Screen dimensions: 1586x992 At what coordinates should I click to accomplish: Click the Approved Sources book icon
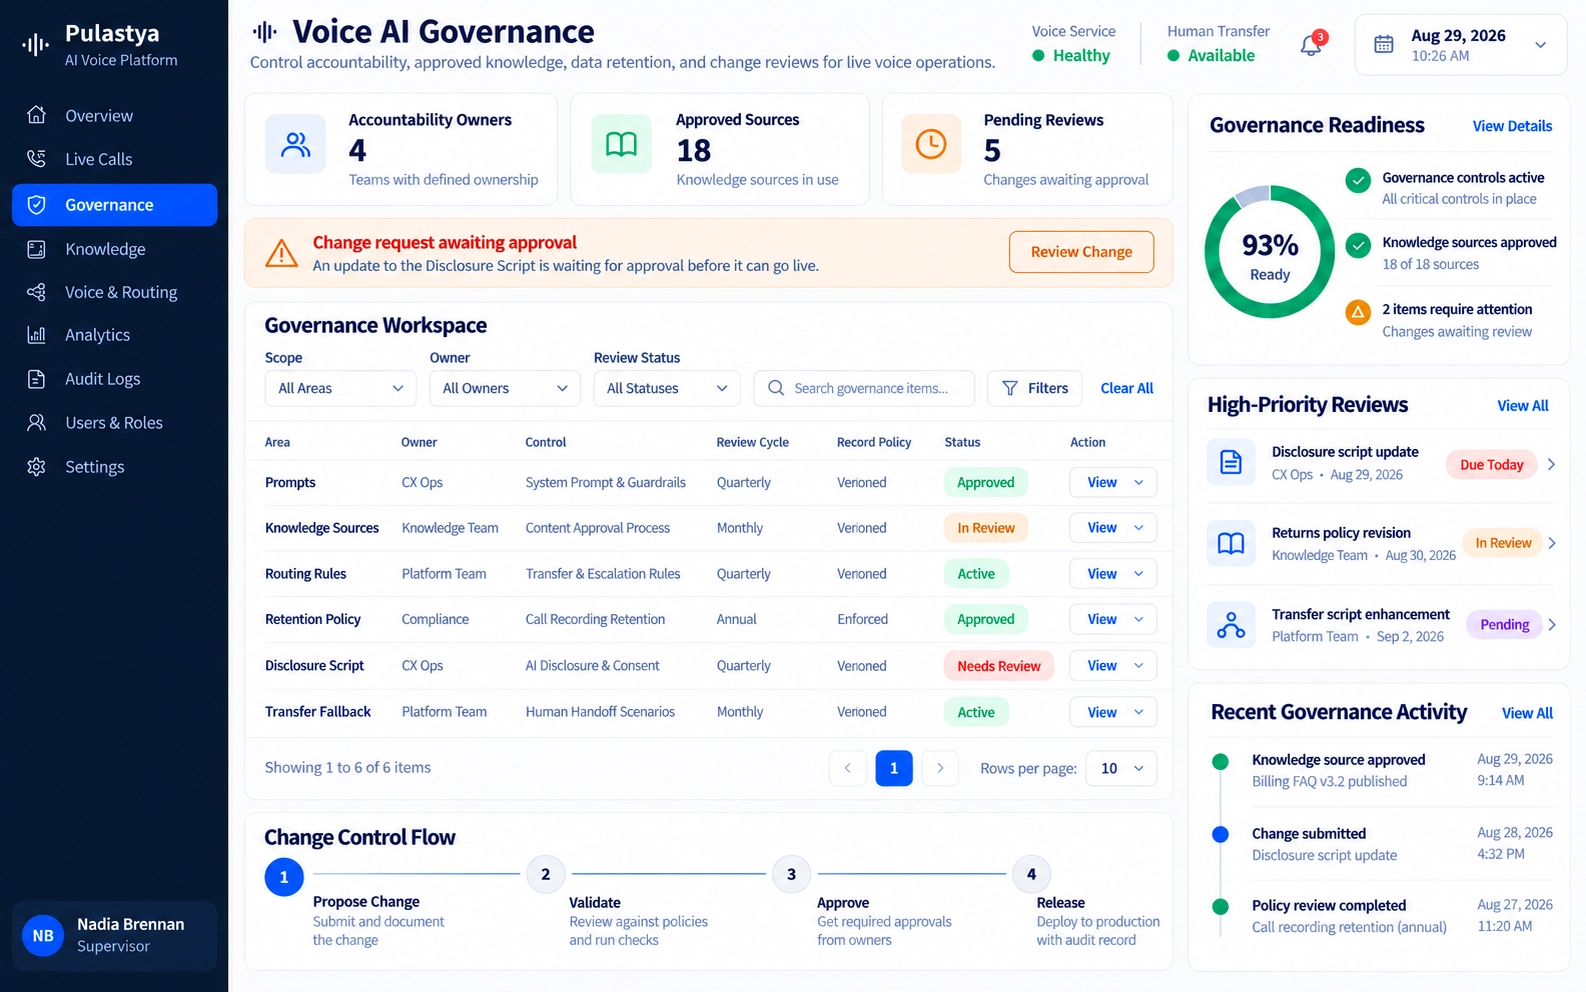(x=621, y=144)
